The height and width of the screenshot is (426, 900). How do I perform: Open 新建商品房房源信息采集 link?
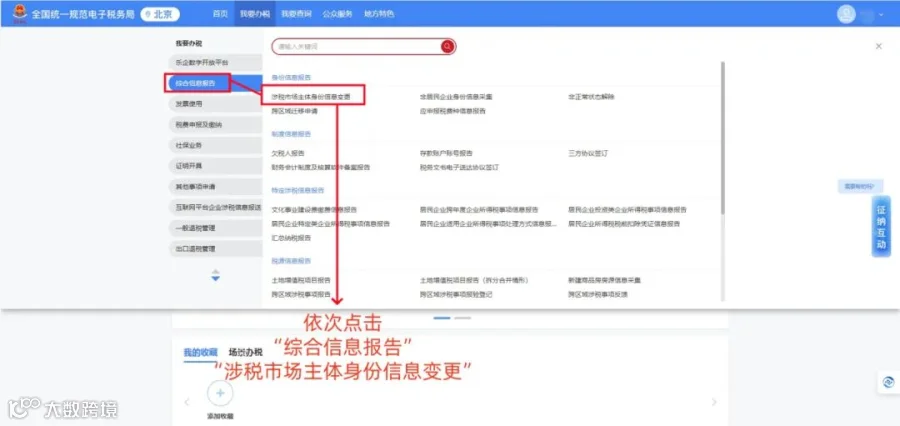(604, 280)
